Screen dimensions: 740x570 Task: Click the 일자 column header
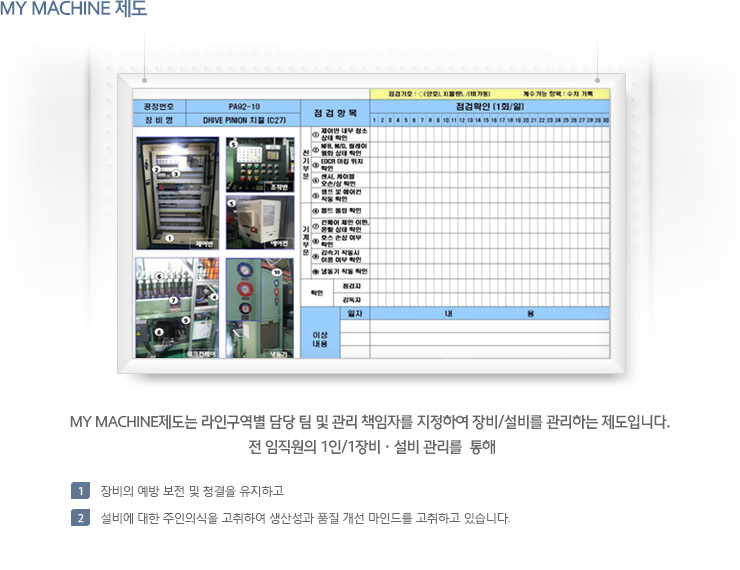click(355, 313)
